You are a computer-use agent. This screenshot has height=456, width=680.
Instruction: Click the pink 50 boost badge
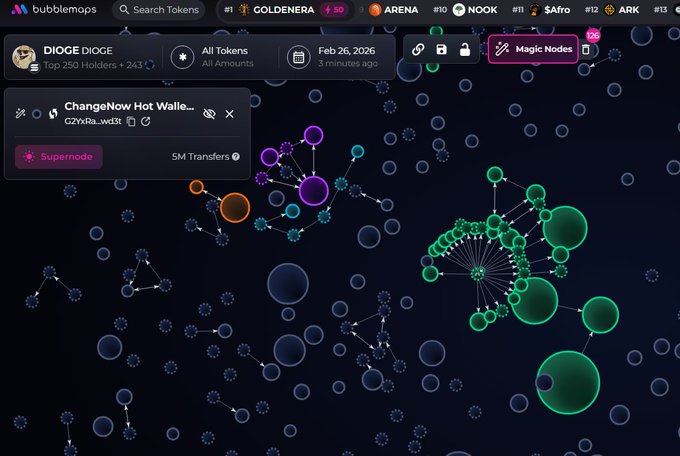point(333,10)
